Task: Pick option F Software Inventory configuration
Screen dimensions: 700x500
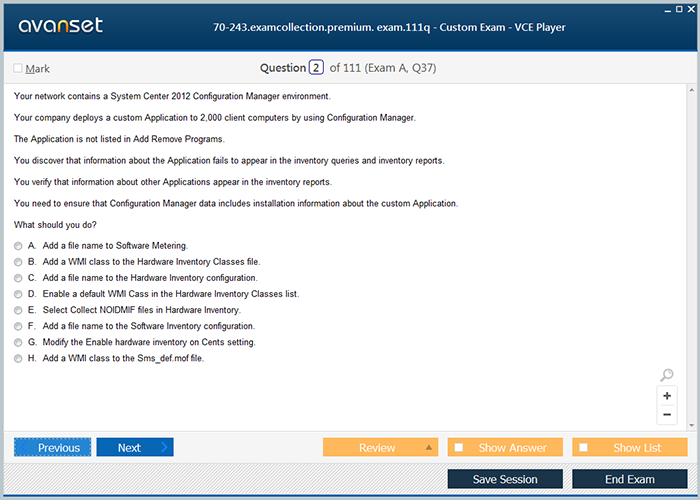Action: tap(18, 326)
